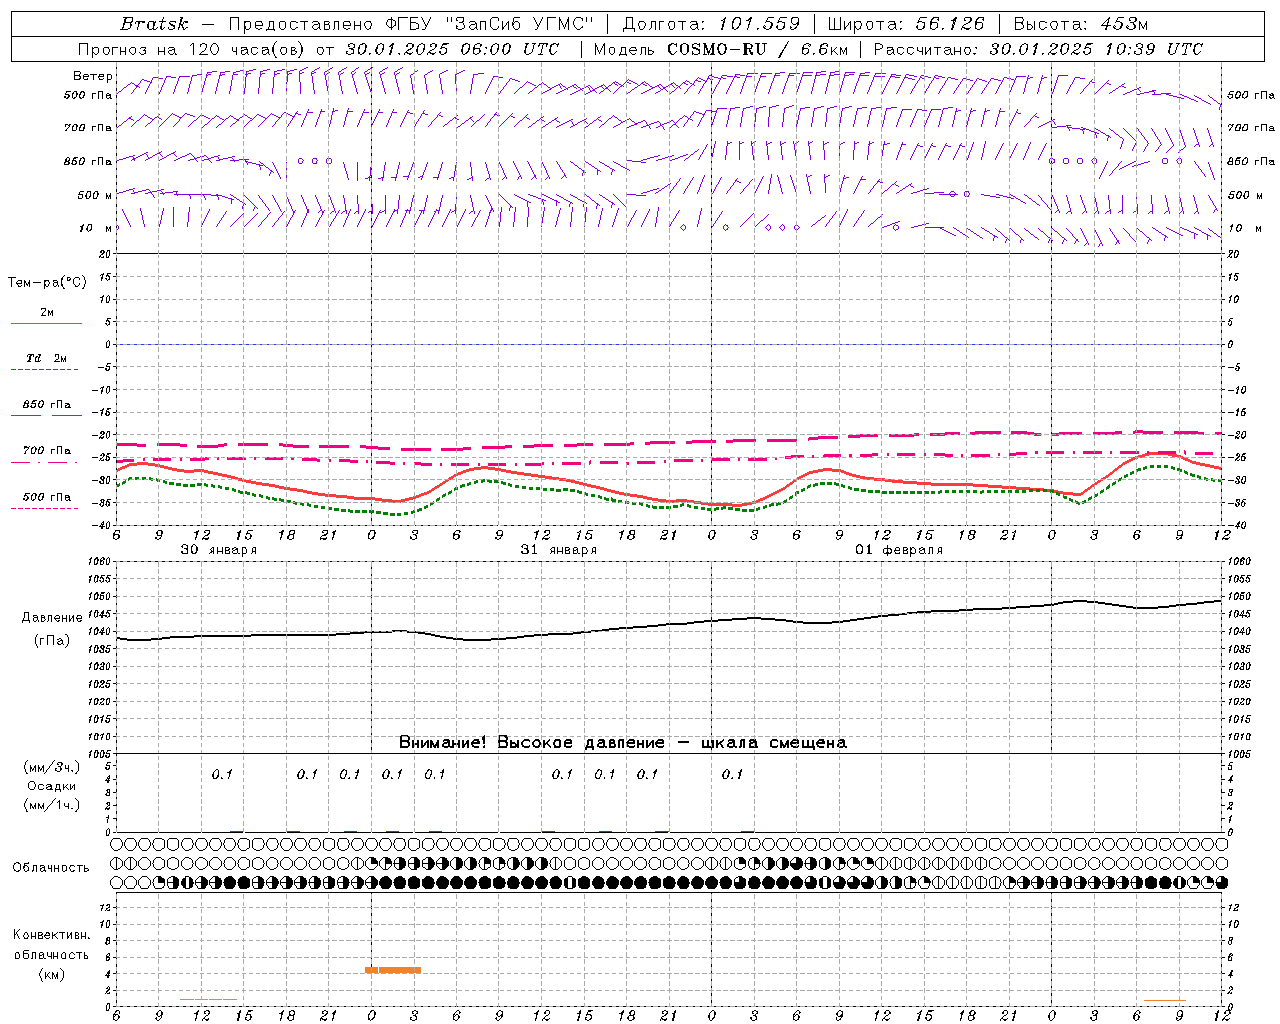Viewport: 1280px width, 1024px height.
Task: Click thin orange convective line near hour 9
Action: (1164, 1000)
